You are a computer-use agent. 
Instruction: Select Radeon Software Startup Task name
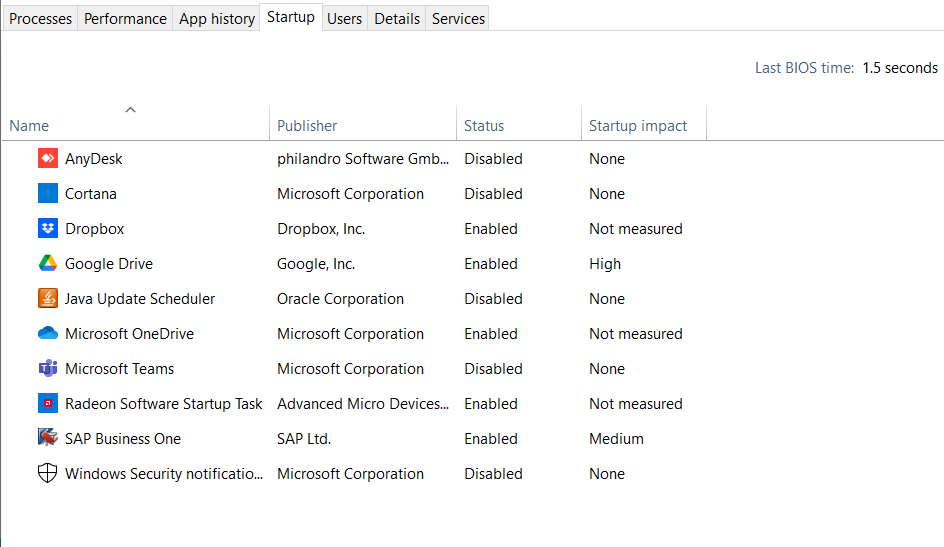point(164,404)
